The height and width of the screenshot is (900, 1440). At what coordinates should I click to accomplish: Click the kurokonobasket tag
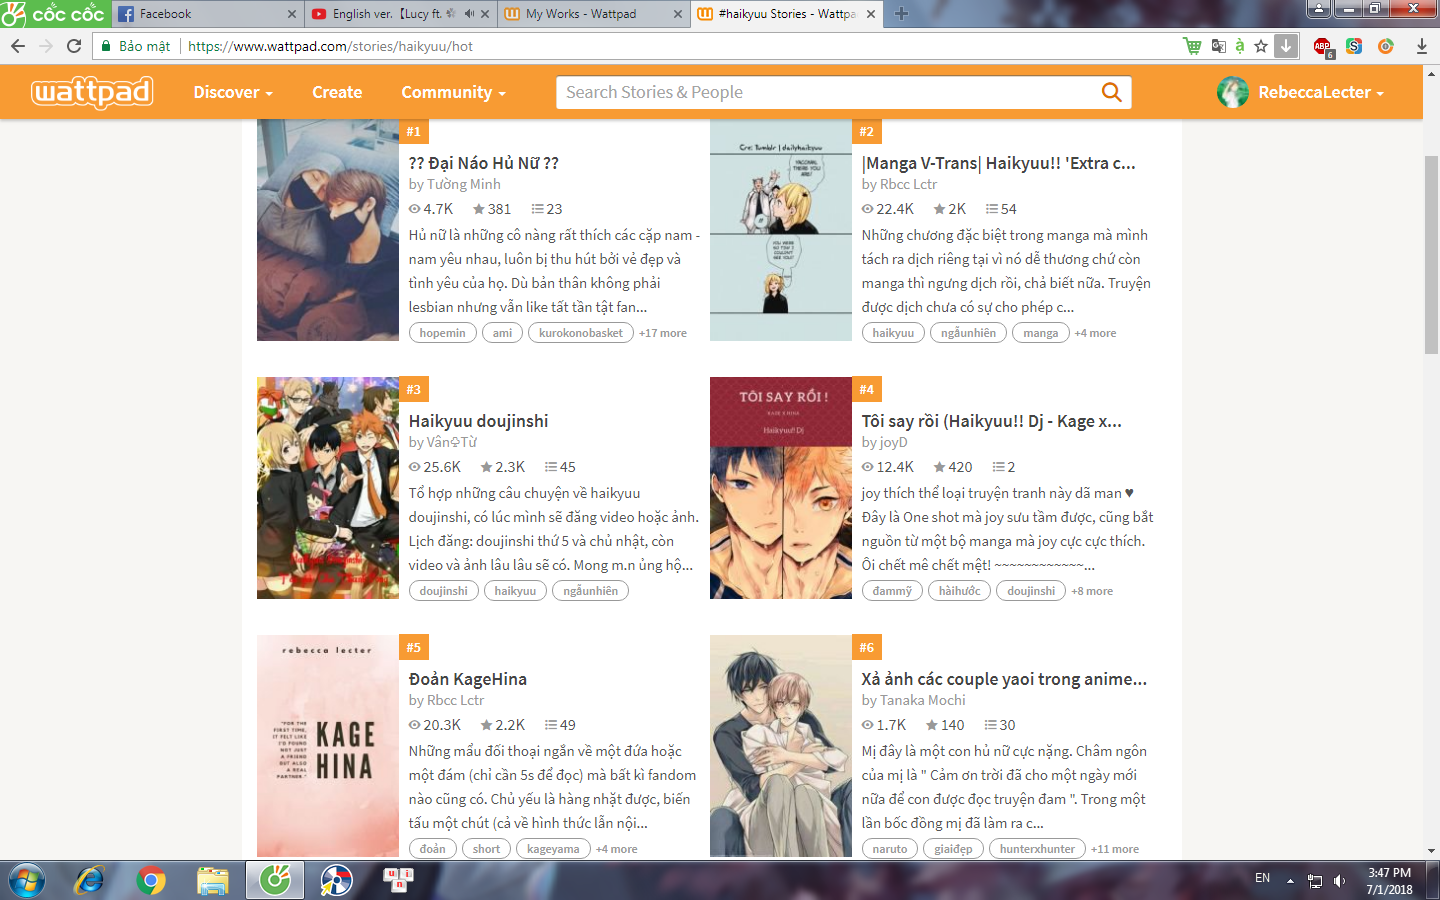[580, 333]
